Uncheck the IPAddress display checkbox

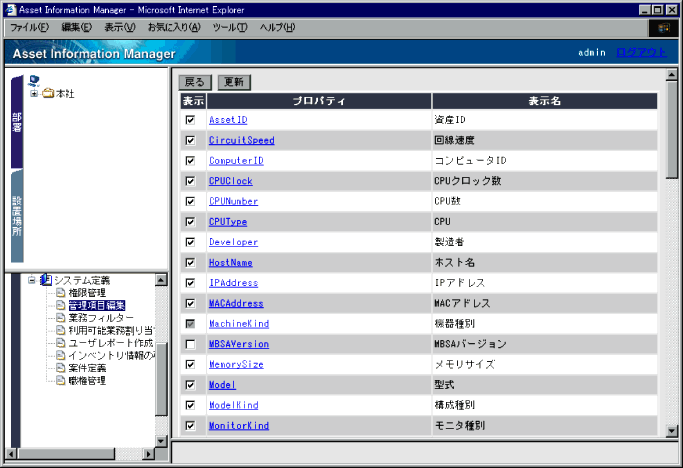coord(190,283)
